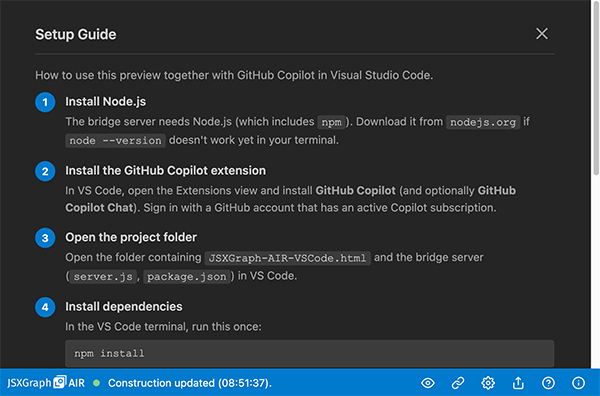Image resolution: width=600 pixels, height=396 pixels.
Task: Click the 'server.js' code label
Action: [103, 276]
